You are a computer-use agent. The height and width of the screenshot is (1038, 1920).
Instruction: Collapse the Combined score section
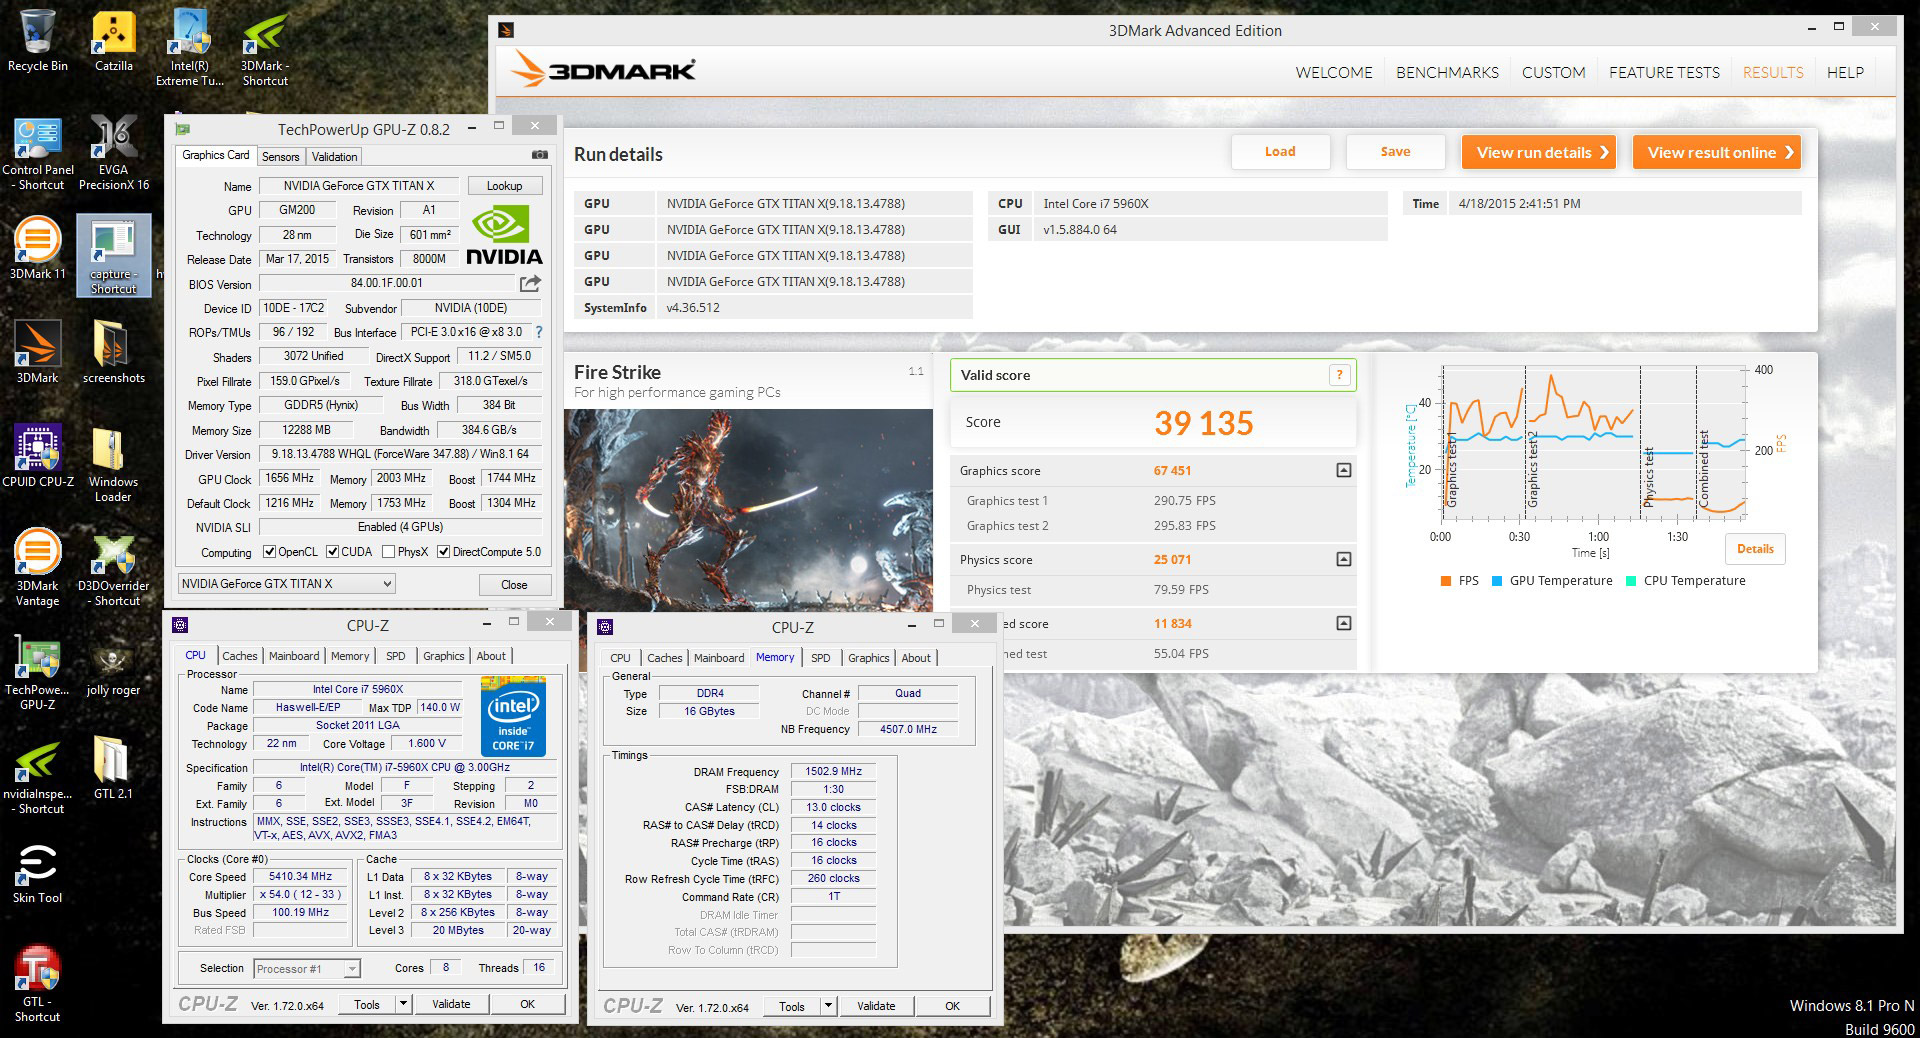1344,623
